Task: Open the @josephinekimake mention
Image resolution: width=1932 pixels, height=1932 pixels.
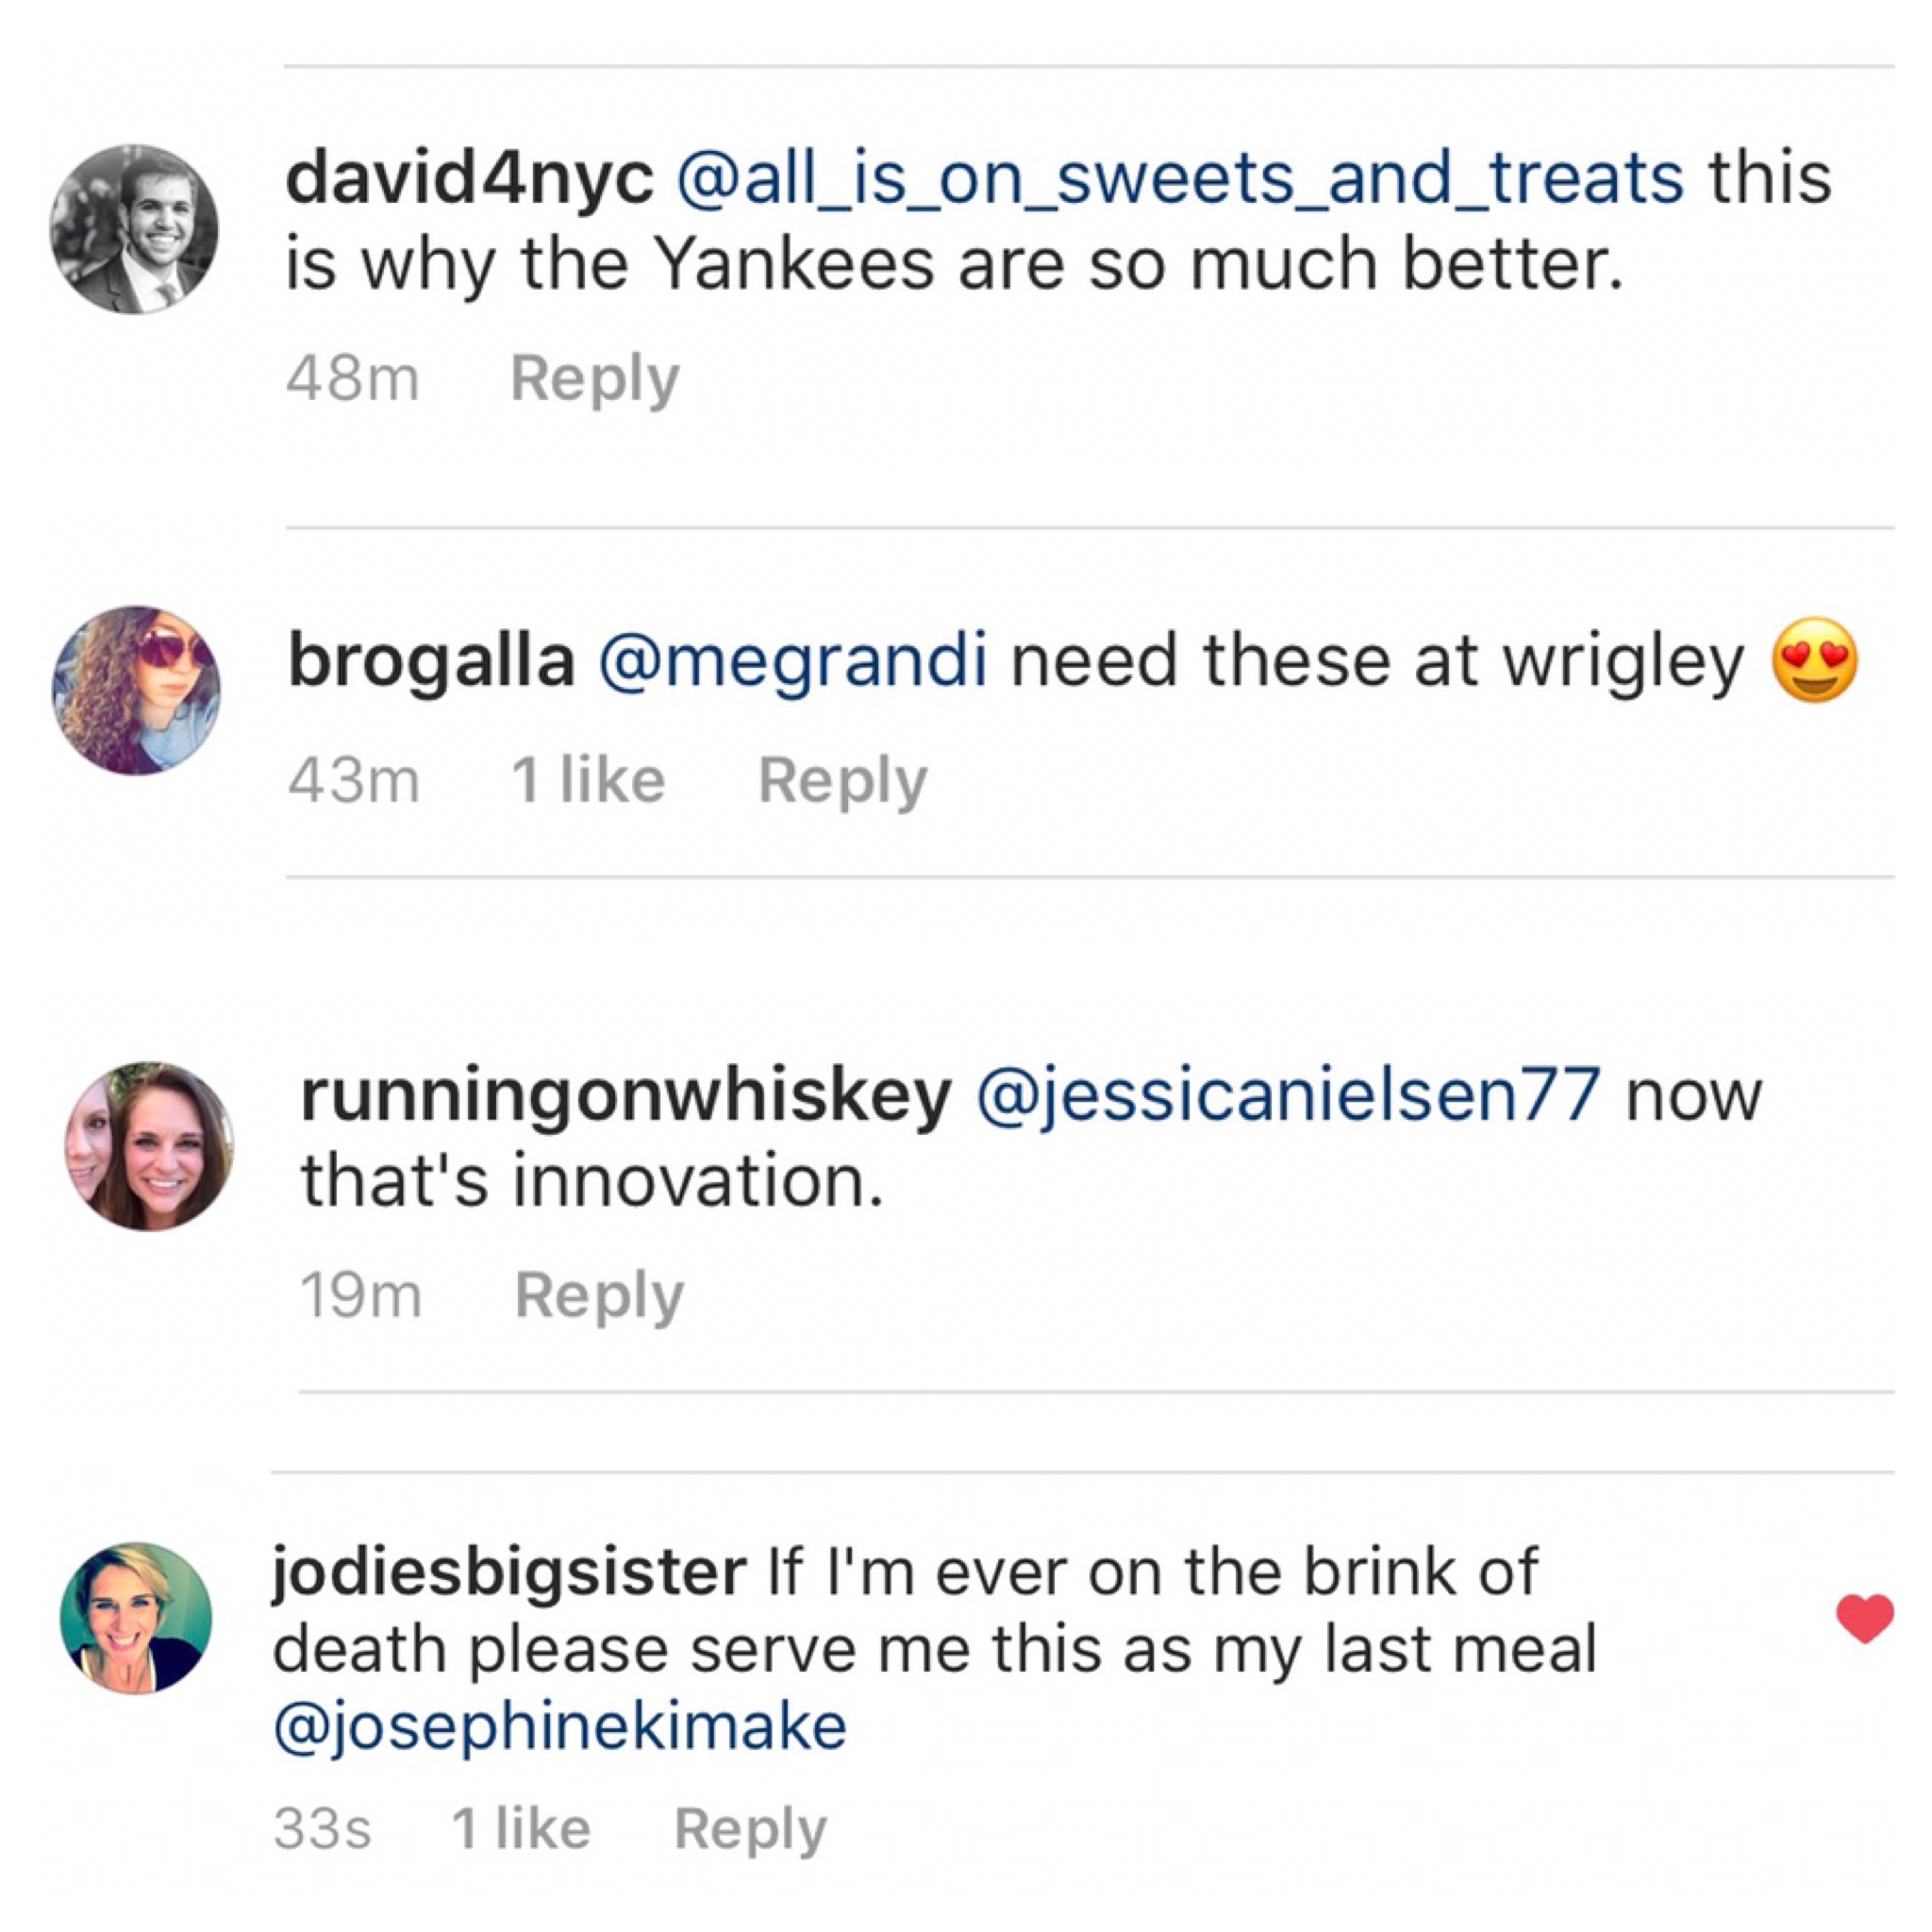Action: pyautogui.click(x=560, y=1727)
